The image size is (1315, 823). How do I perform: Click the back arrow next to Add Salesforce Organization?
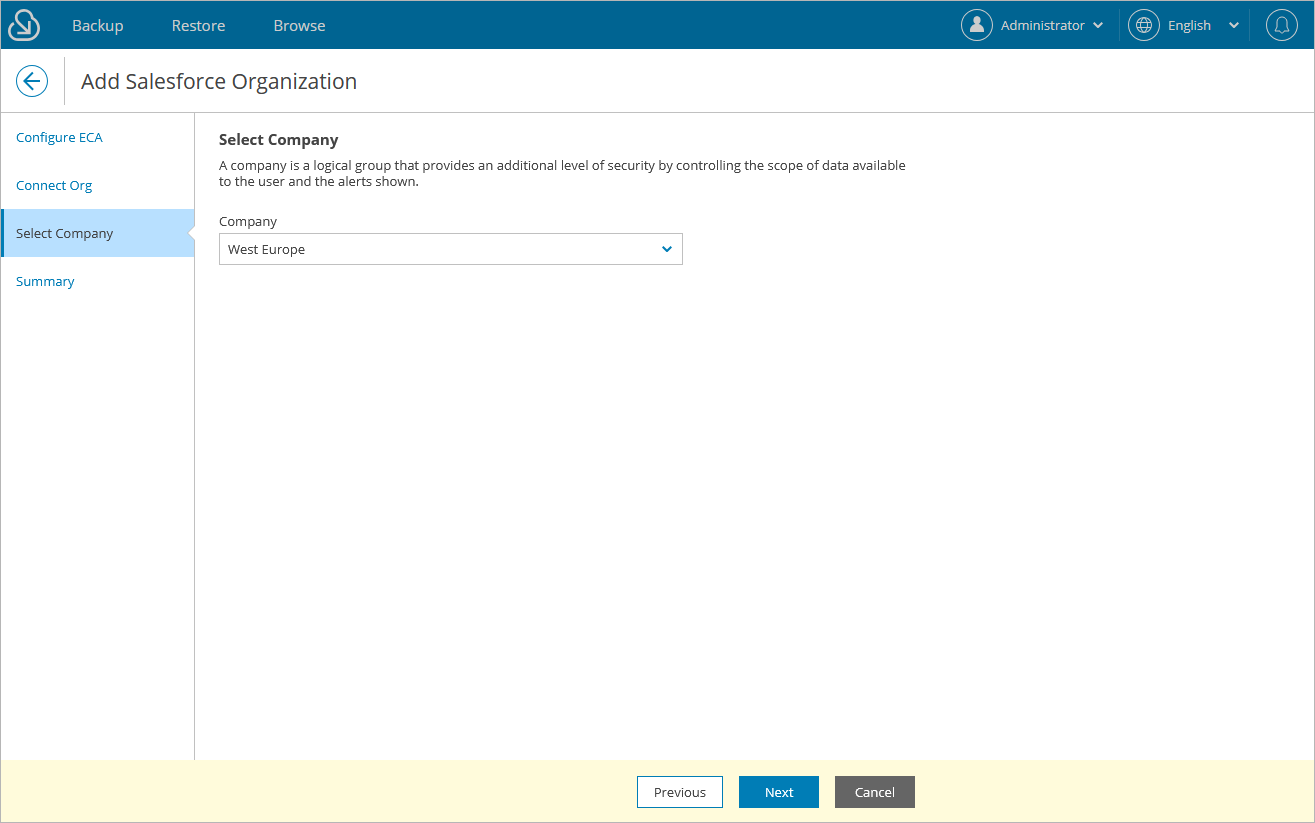point(32,81)
